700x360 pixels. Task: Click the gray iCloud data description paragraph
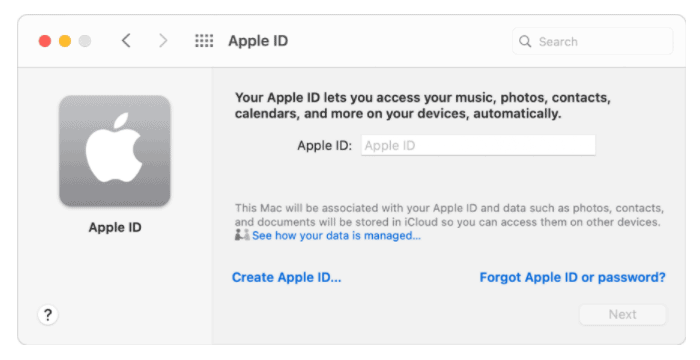[449, 215]
